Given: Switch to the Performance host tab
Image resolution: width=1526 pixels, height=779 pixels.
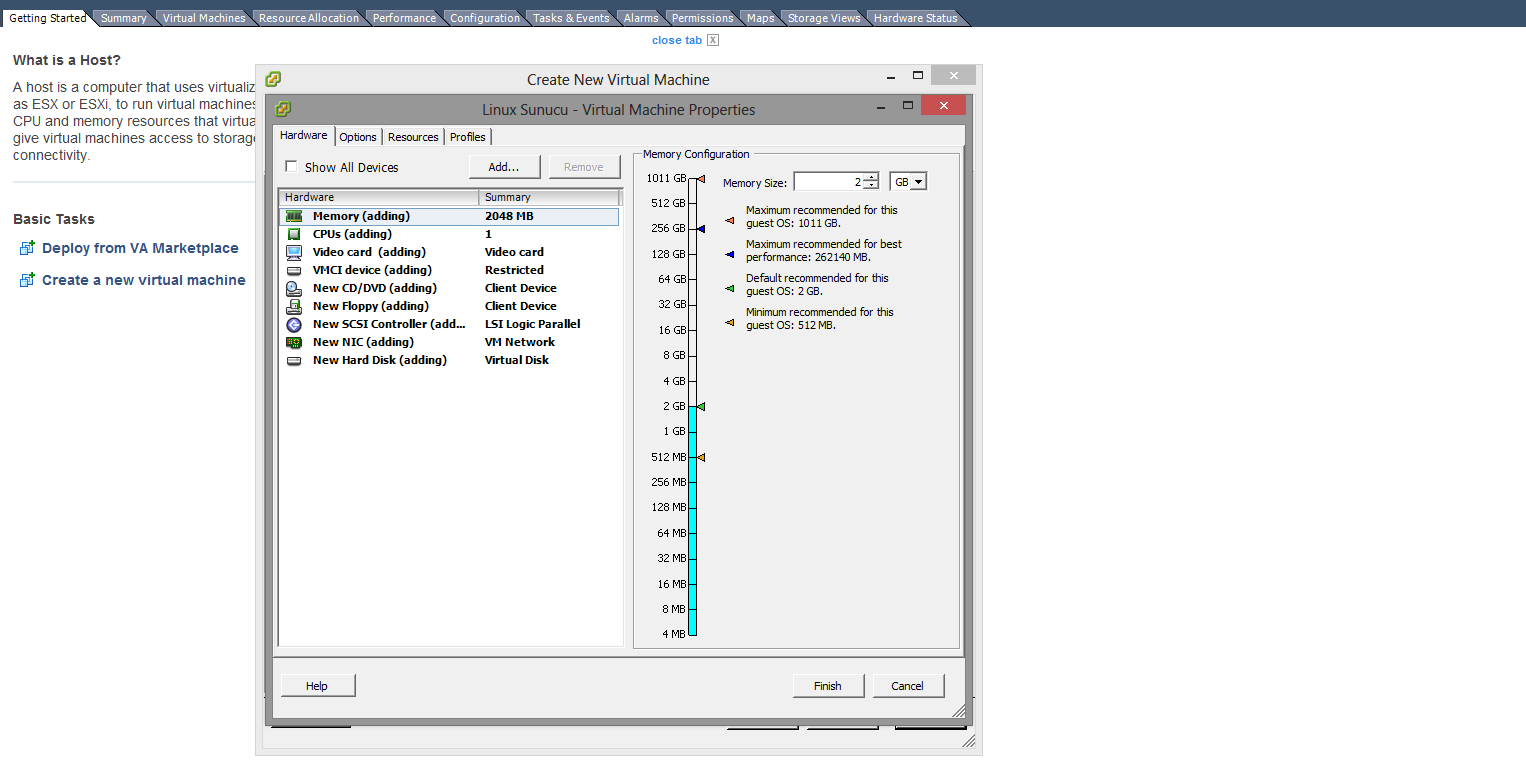Looking at the screenshot, I should tap(404, 18).
